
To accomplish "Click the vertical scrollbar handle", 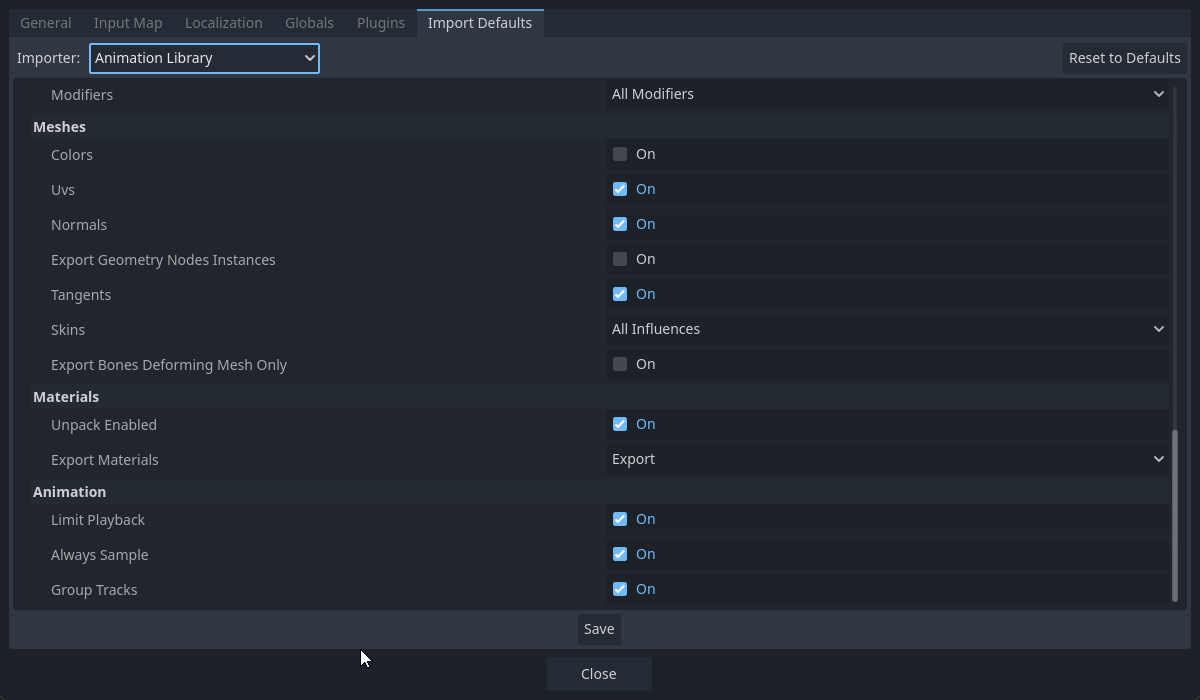I will point(1175,515).
